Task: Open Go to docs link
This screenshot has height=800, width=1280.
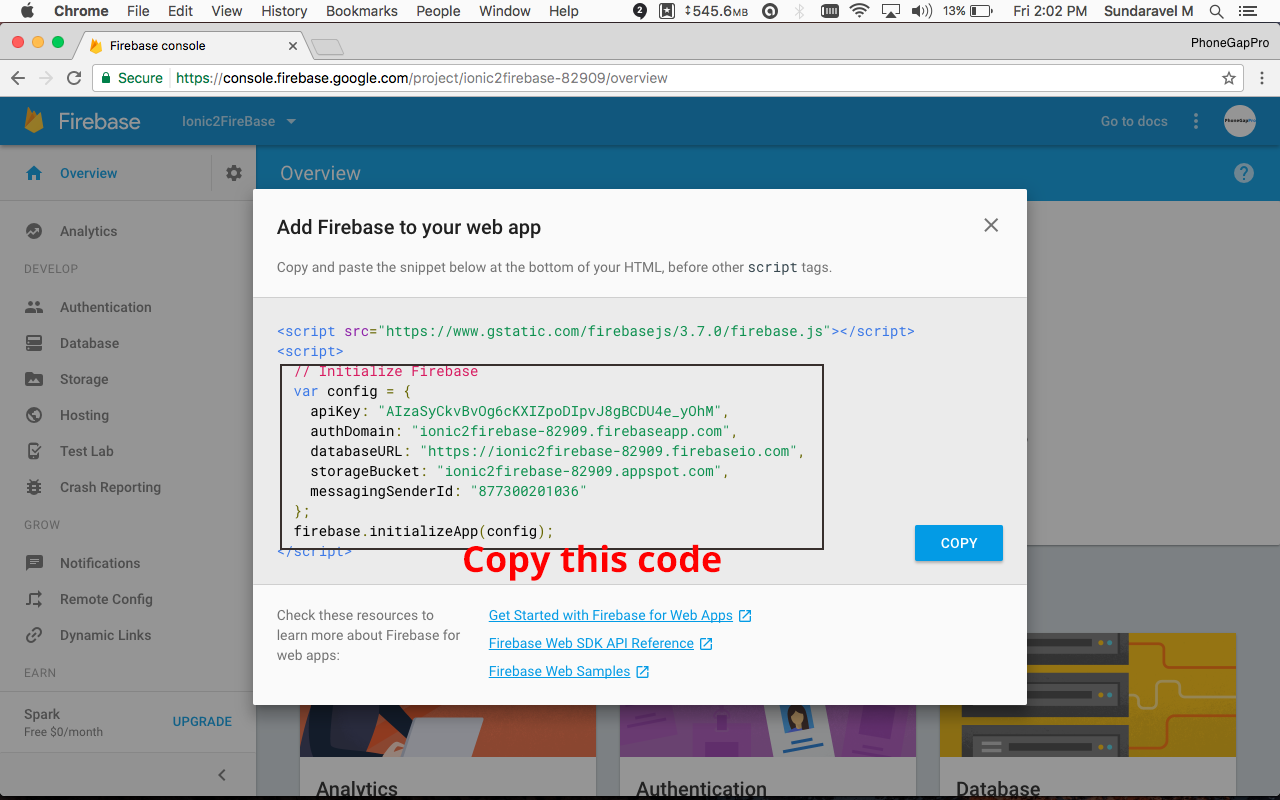Action: click(x=1134, y=121)
